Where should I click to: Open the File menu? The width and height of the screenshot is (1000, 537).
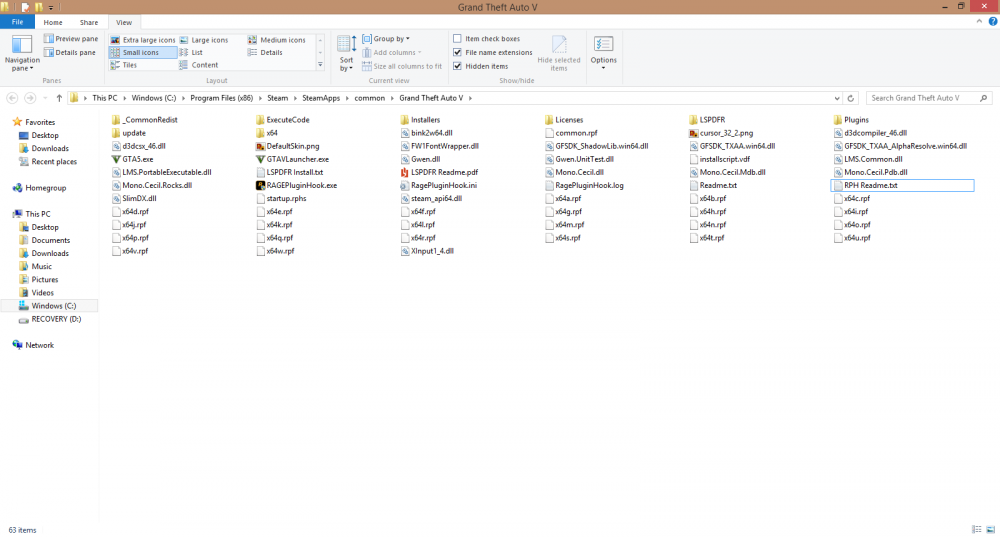point(17,22)
